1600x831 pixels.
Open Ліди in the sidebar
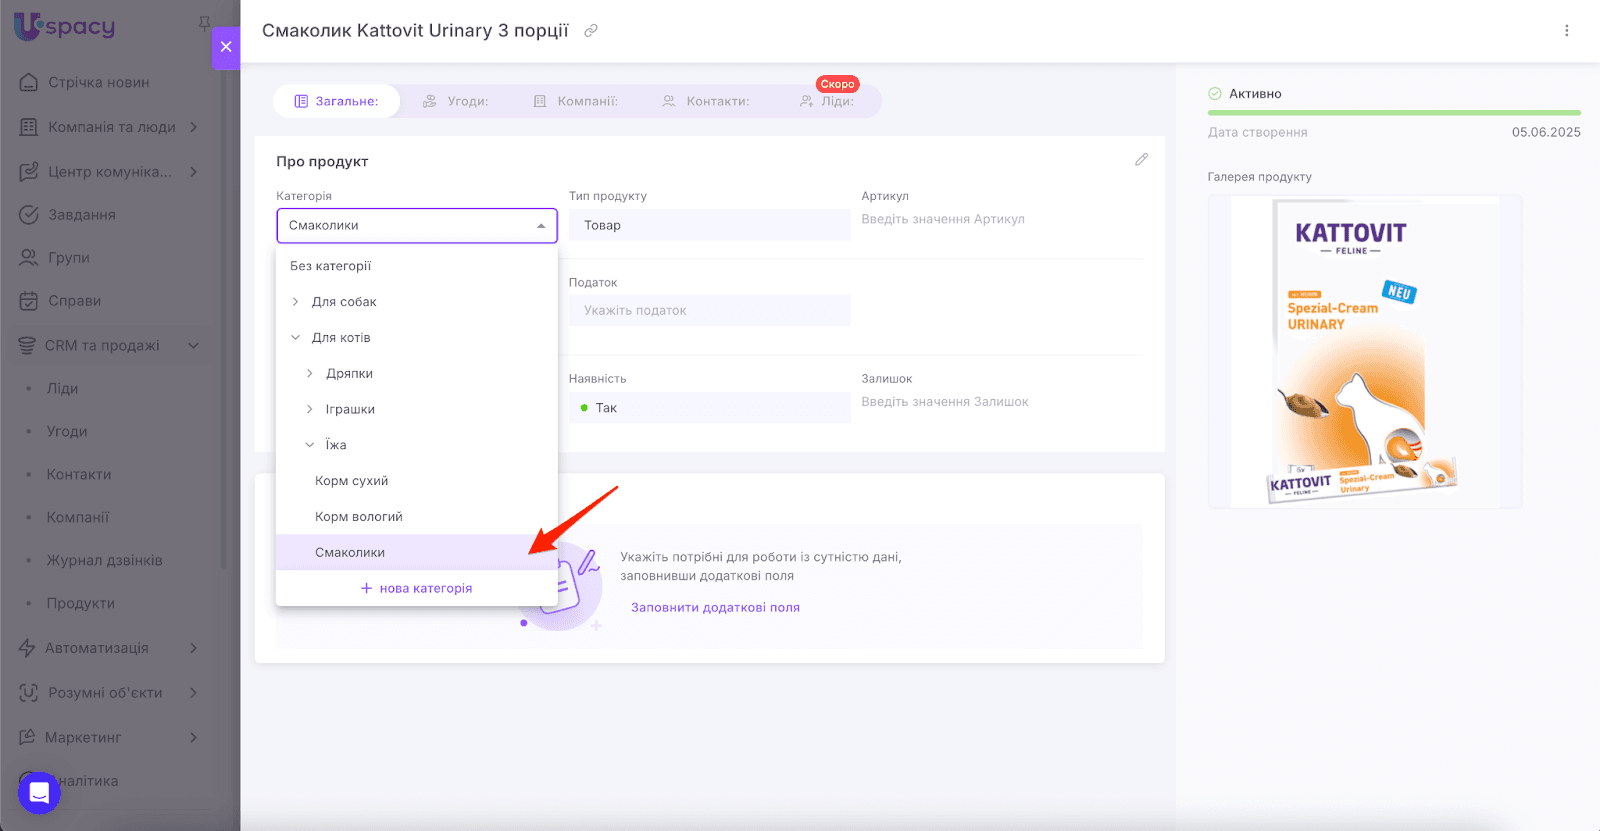pos(62,389)
